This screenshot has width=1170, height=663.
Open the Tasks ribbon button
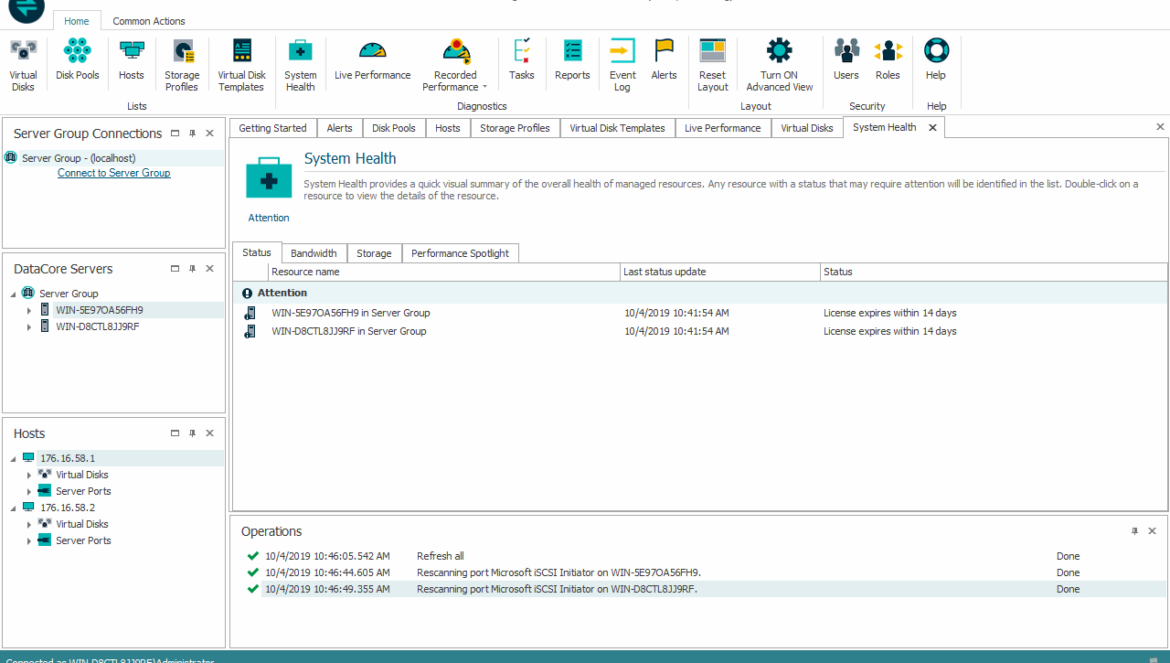click(x=522, y=60)
